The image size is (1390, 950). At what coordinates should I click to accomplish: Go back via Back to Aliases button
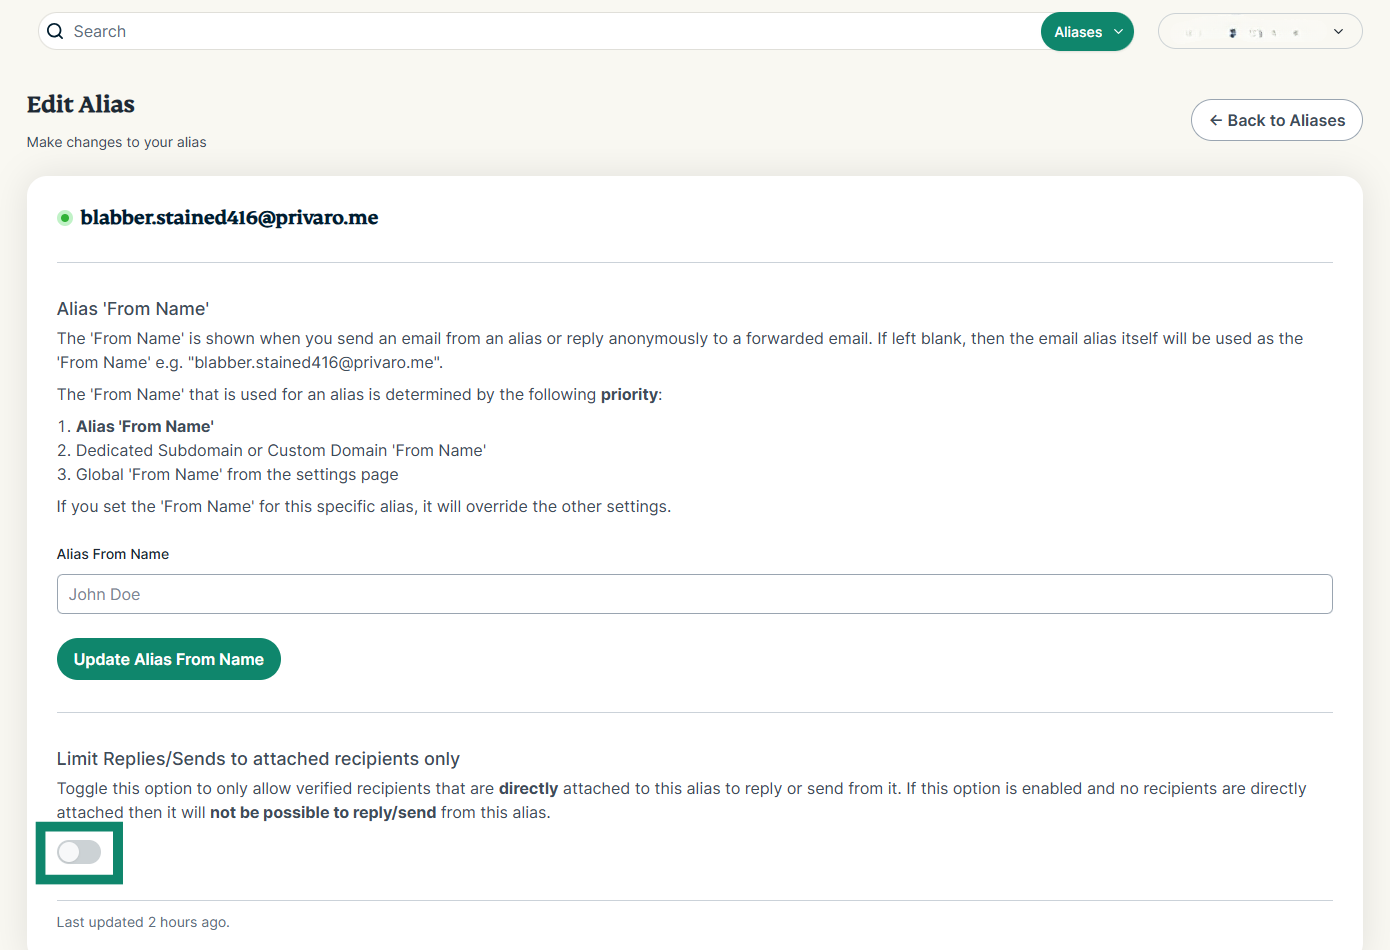1276,120
